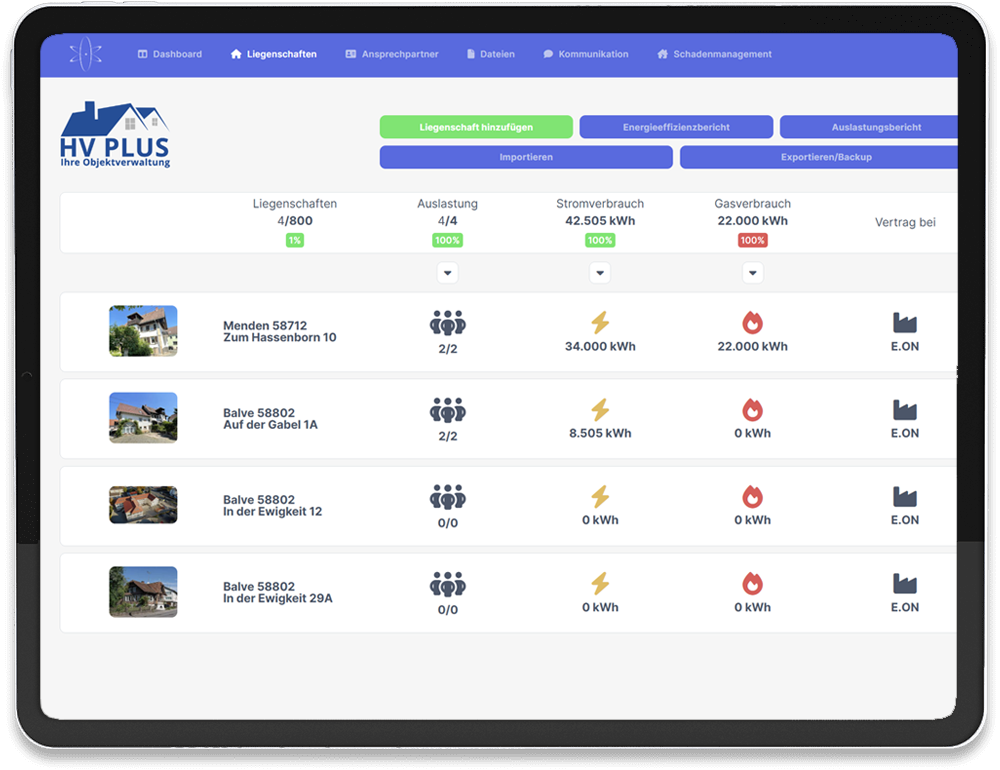
Task: Open the Dashboard menu item
Action: pos(170,54)
